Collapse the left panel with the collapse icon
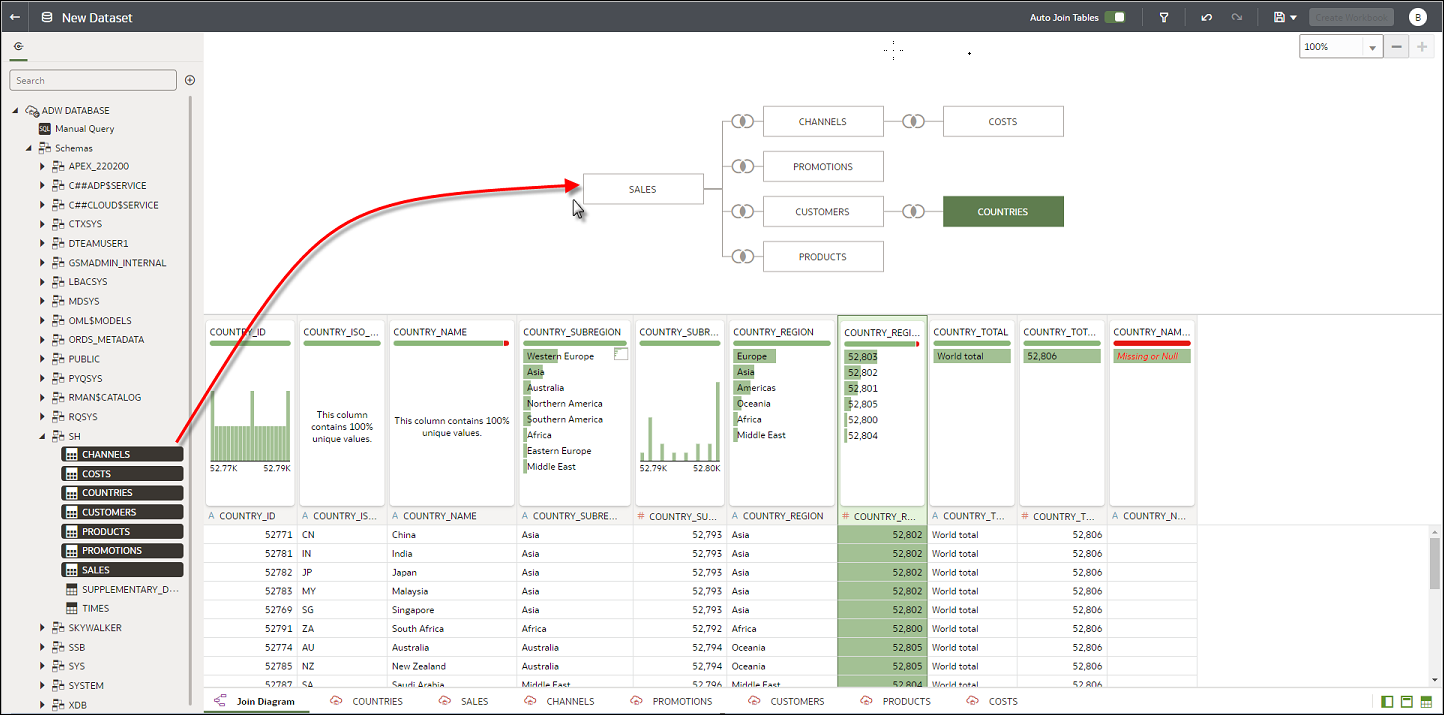 18,46
